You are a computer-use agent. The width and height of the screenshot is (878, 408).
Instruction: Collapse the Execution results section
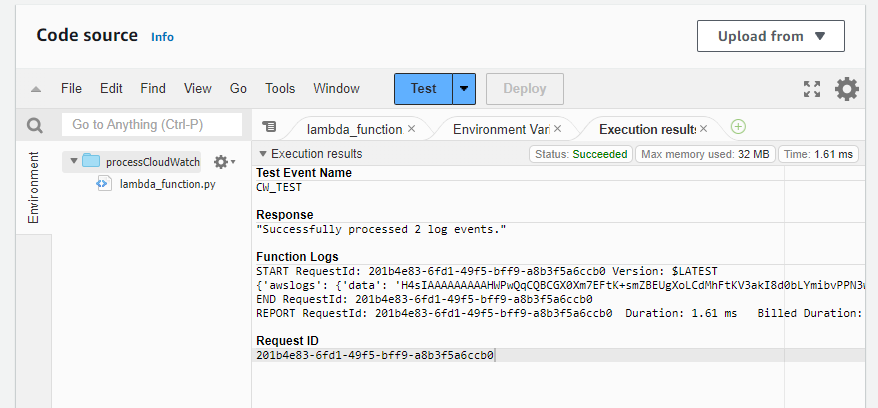click(263, 154)
